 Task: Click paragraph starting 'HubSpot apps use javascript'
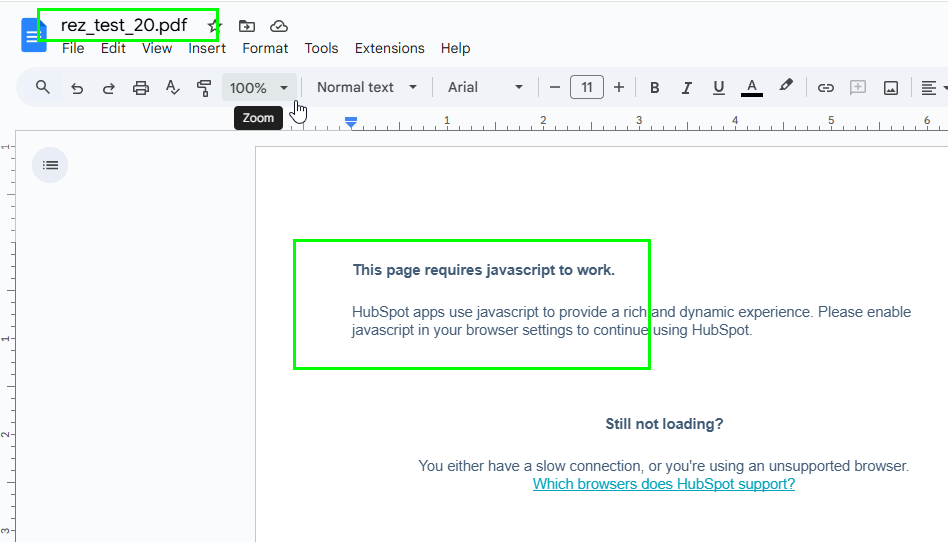tap(631, 321)
